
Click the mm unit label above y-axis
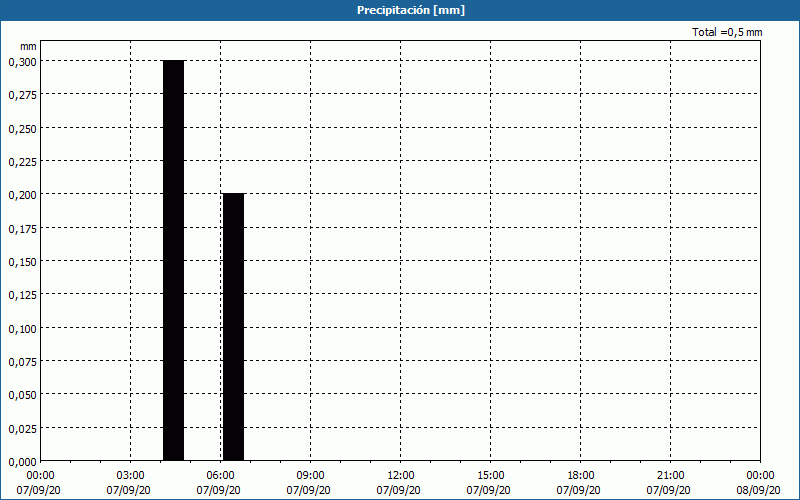[x=28, y=46]
